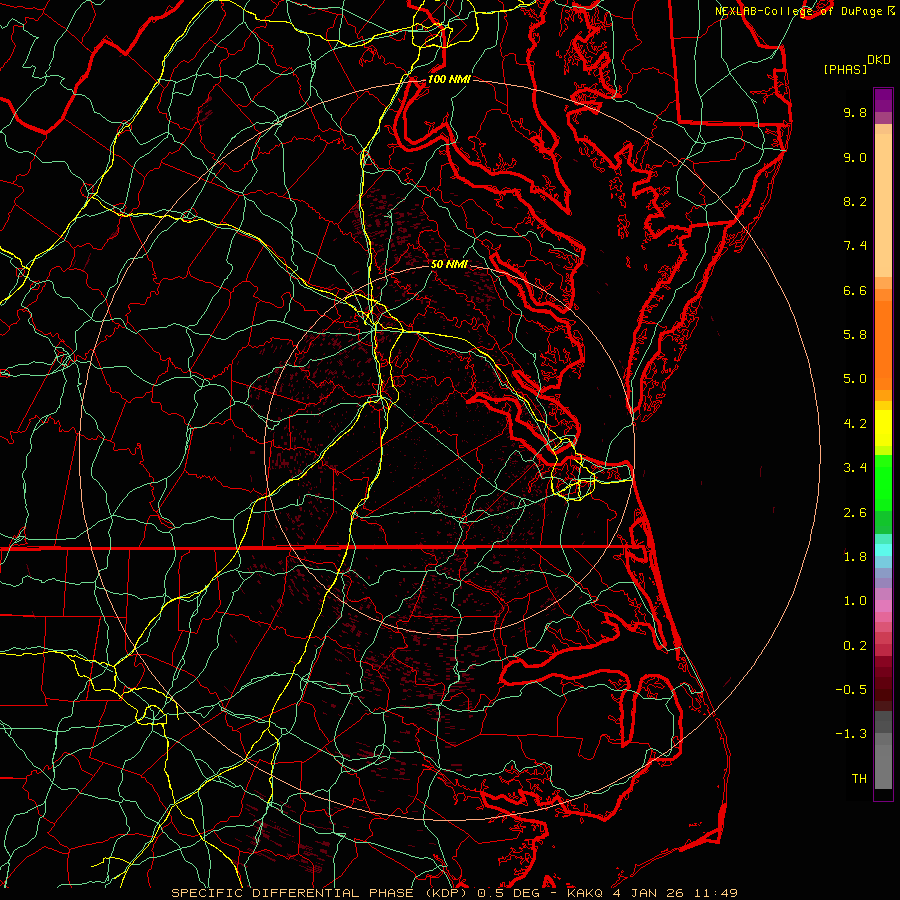Screen dimensions: 900x900
Task: Pick the peach segment of the color bar
Action: coord(883,205)
